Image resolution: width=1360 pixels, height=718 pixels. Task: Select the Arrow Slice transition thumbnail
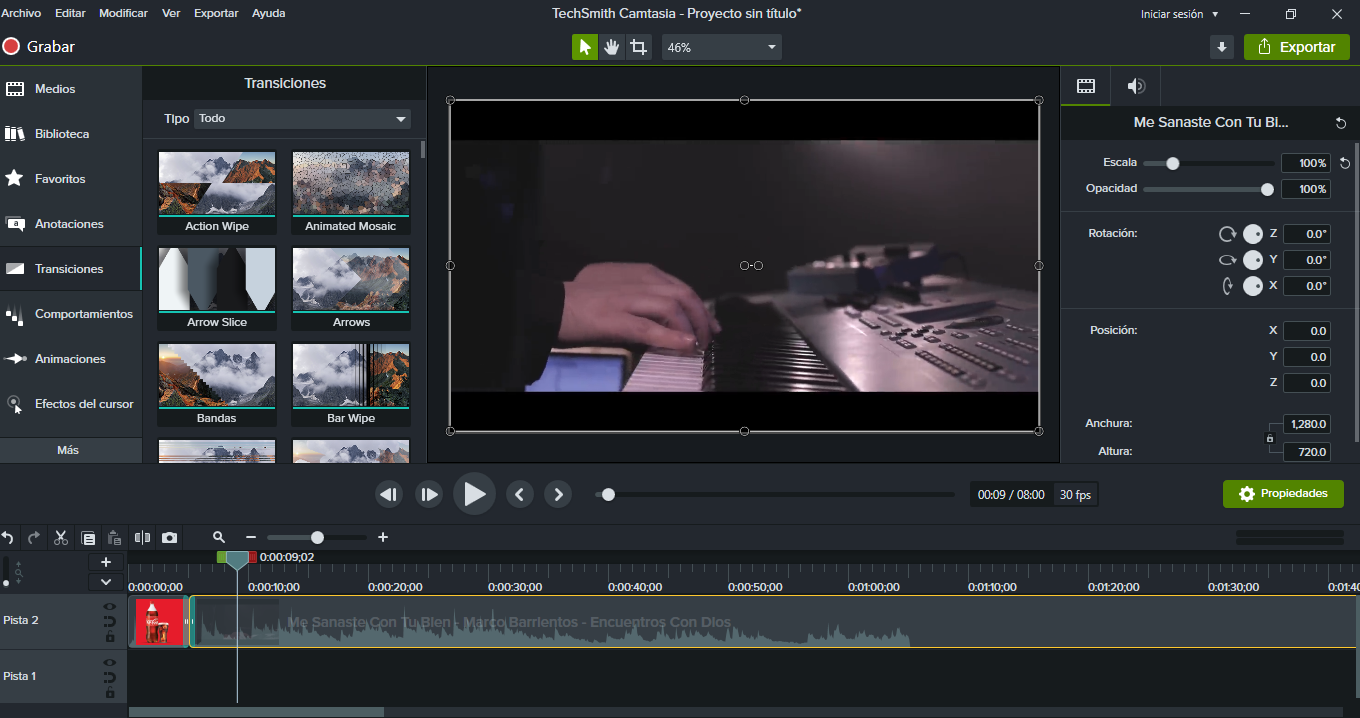coord(217,289)
